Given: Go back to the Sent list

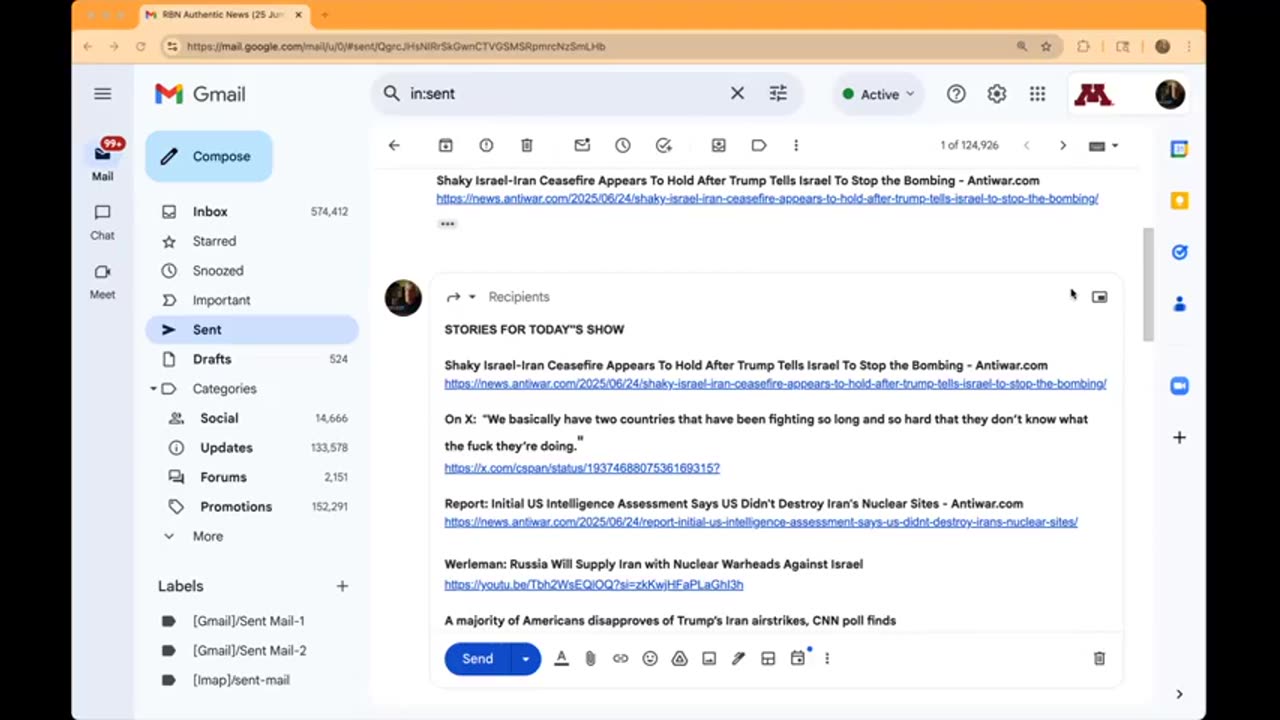Looking at the screenshot, I should (394, 145).
